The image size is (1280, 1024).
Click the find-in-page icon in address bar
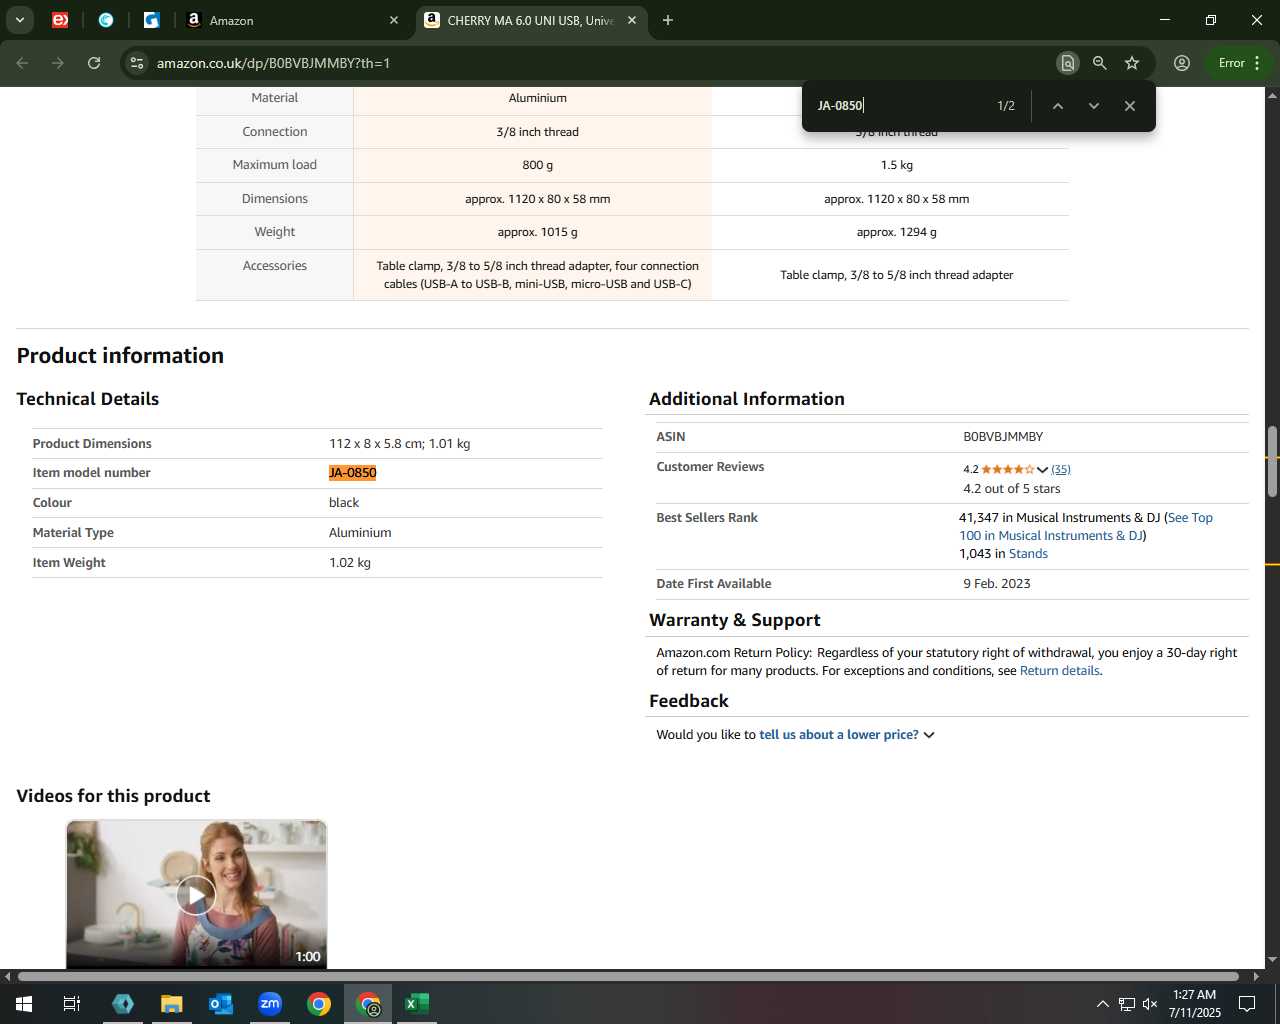[x=1068, y=63]
